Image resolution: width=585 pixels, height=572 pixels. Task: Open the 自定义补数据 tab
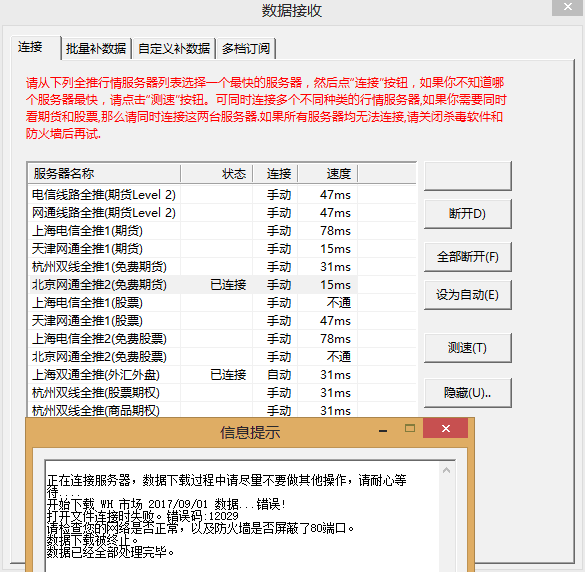pyautogui.click(x=174, y=49)
